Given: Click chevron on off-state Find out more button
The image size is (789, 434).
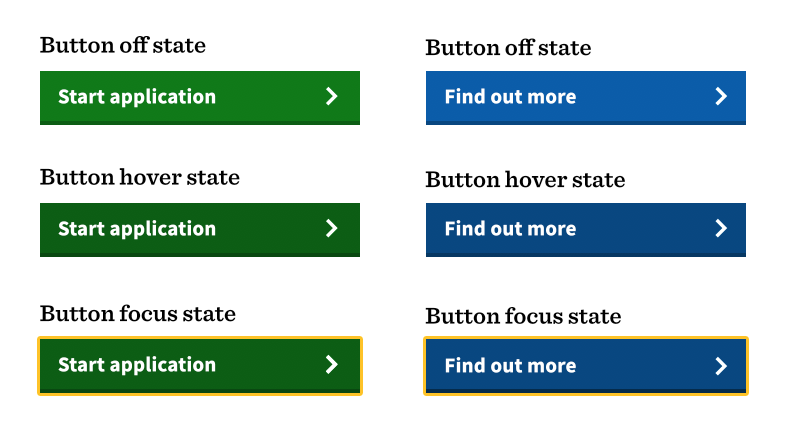Looking at the screenshot, I should [x=721, y=96].
